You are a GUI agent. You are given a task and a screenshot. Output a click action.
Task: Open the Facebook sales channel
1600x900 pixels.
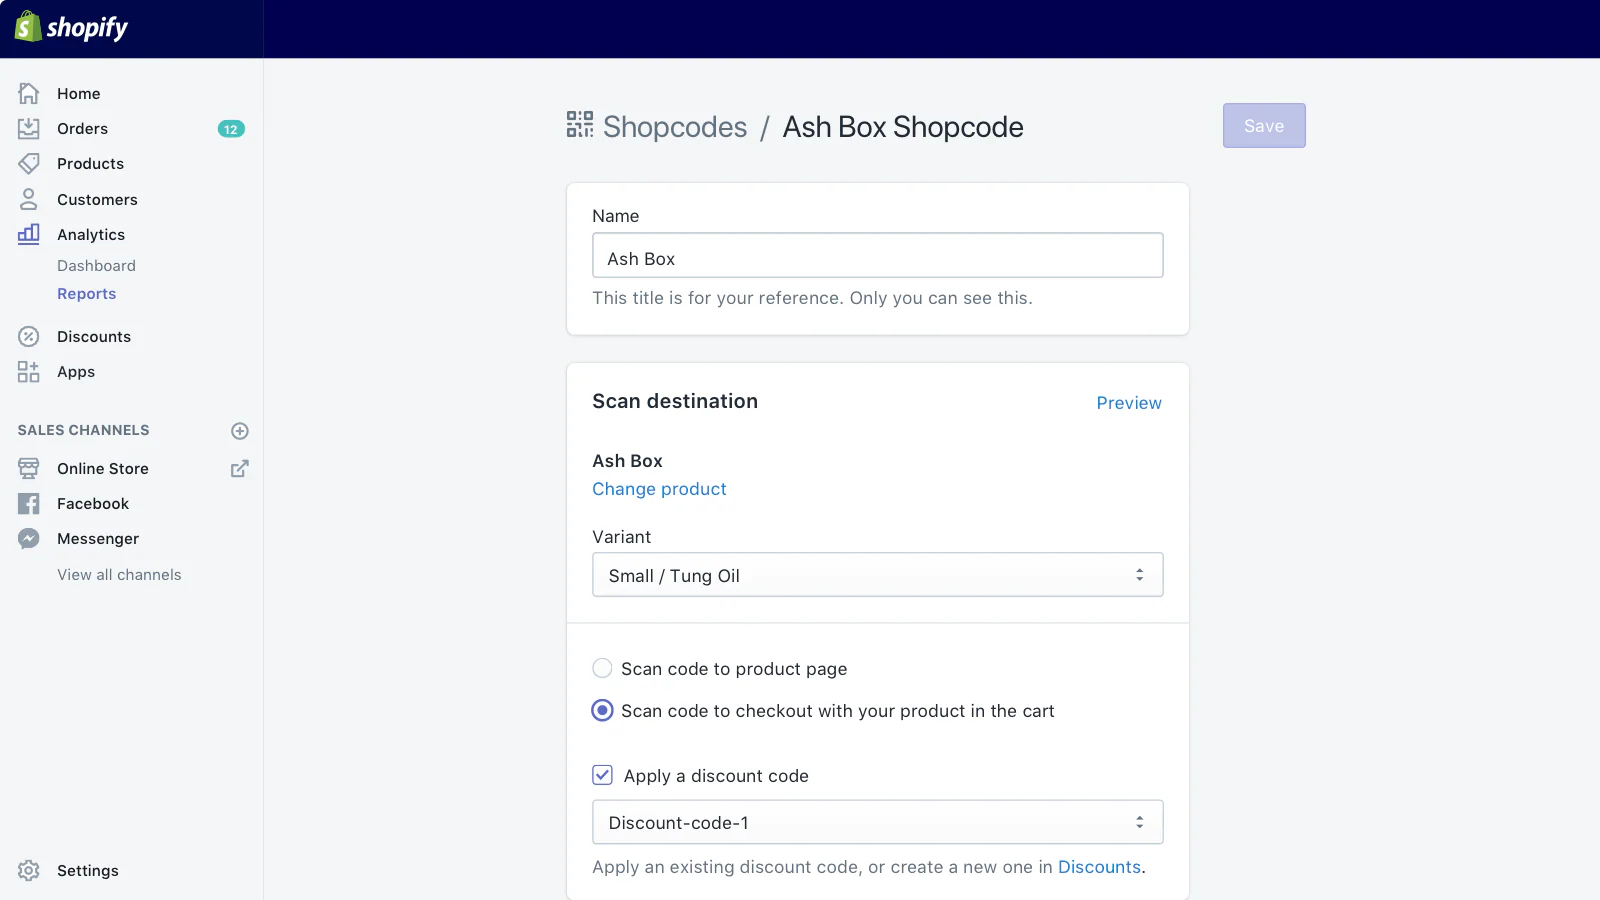(x=28, y=503)
